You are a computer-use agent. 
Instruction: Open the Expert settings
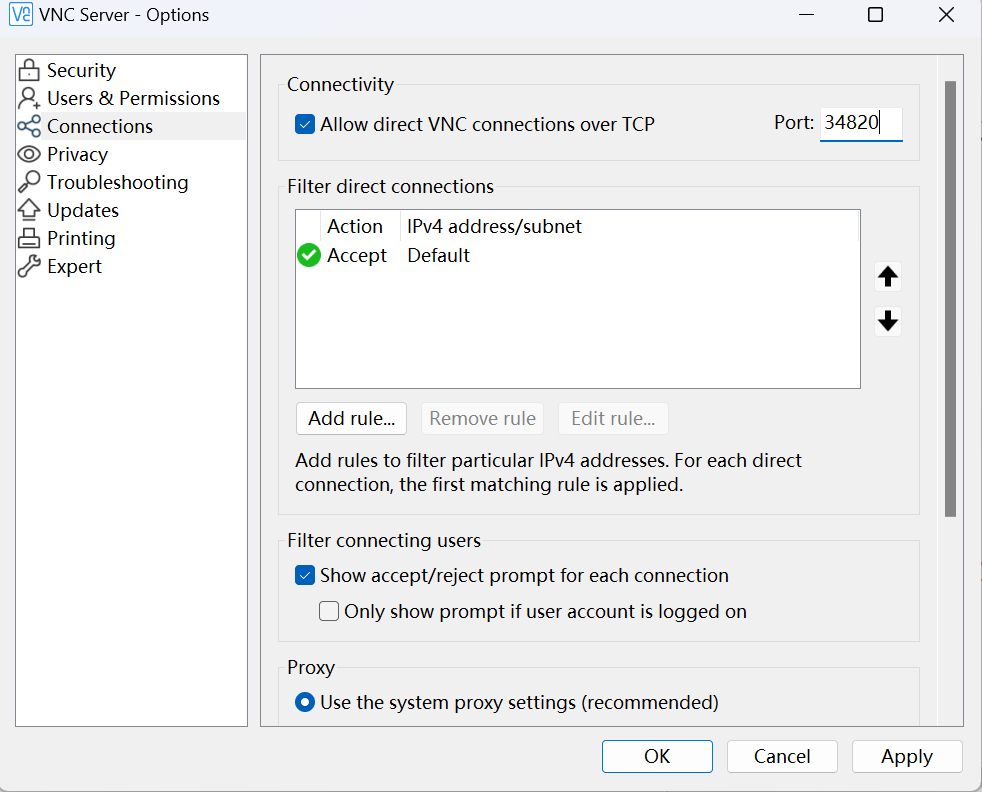click(75, 267)
